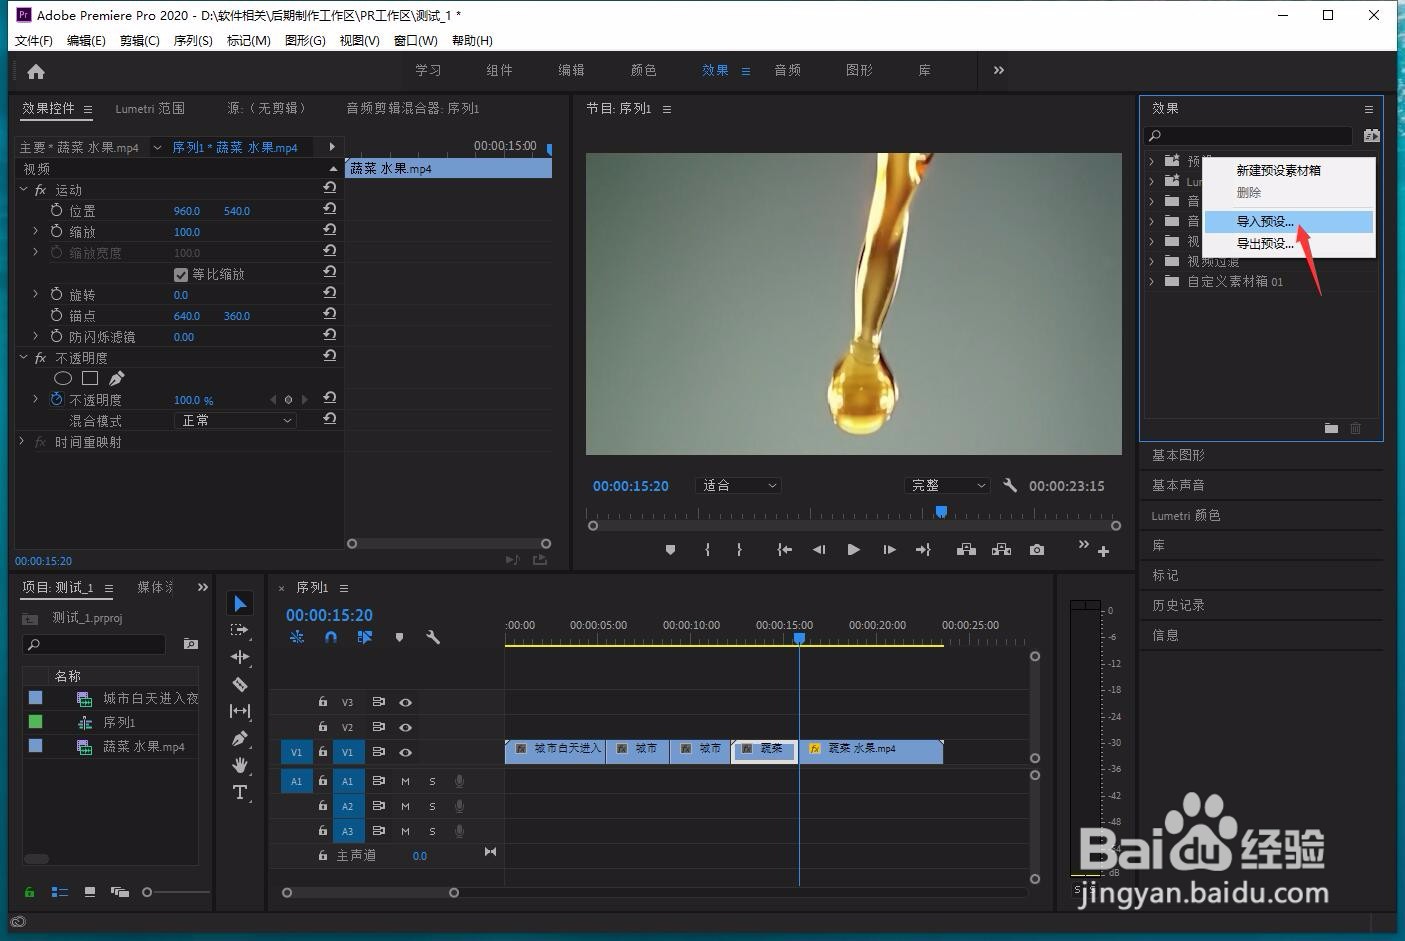Image resolution: width=1405 pixels, height=941 pixels.
Task: Open the Lumetri 颜色 panel
Action: 1186,515
